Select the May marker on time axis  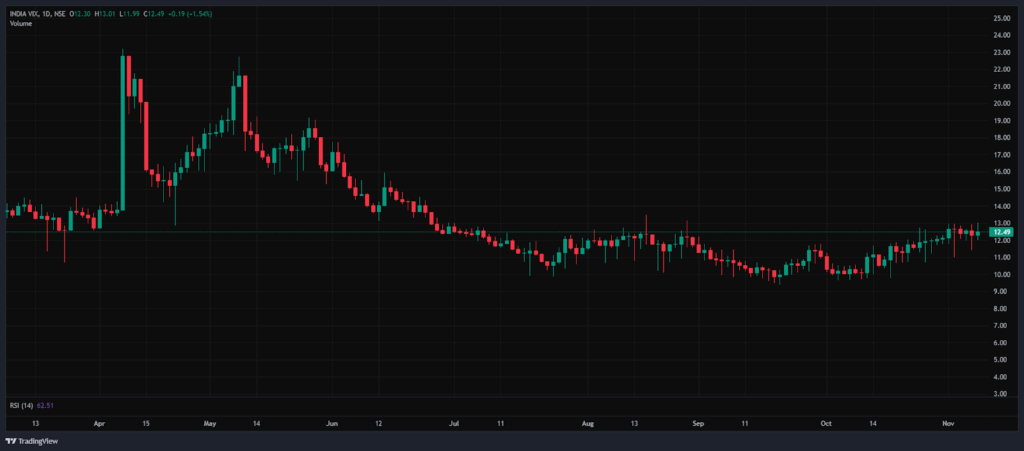coord(210,424)
